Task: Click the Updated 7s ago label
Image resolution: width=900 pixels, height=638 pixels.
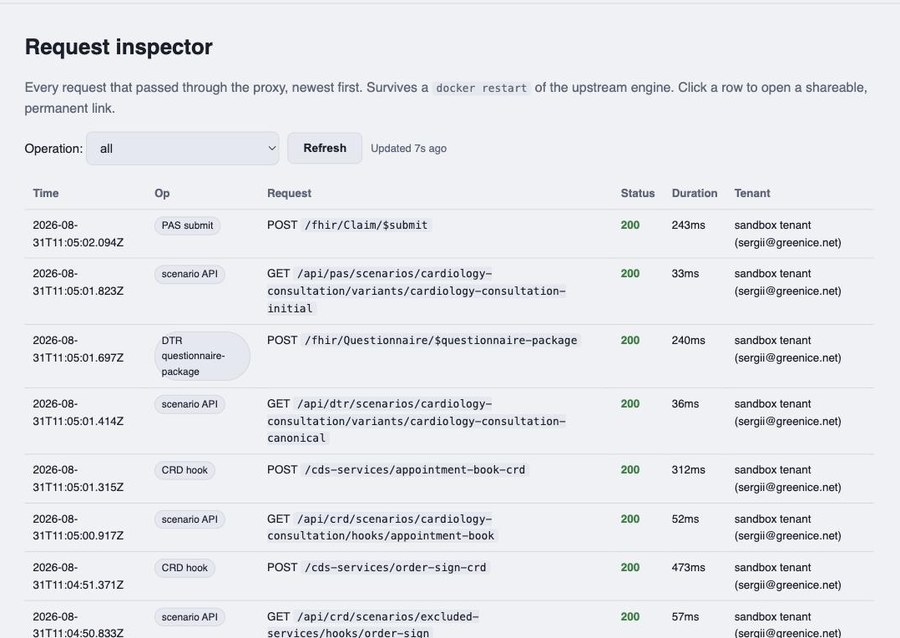Action: pyautogui.click(x=409, y=149)
